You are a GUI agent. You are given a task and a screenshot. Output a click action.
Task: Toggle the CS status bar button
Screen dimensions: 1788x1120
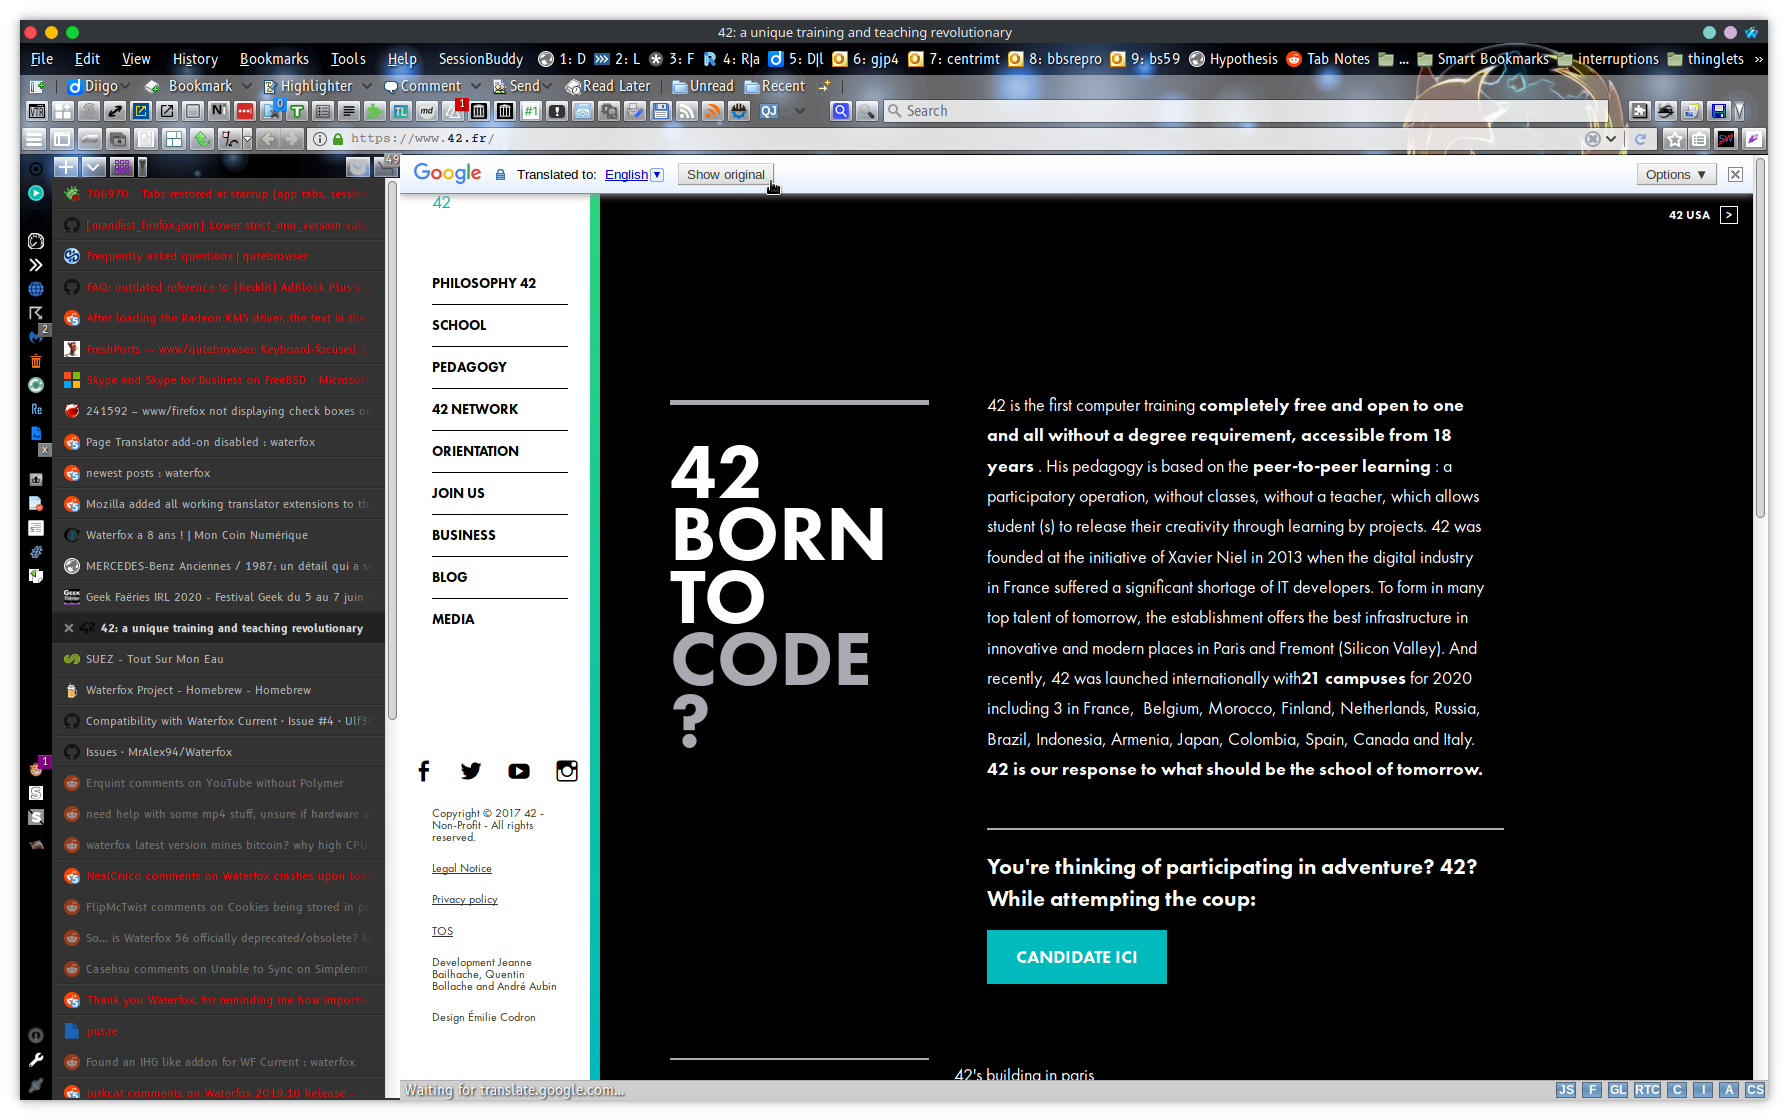(1755, 1090)
